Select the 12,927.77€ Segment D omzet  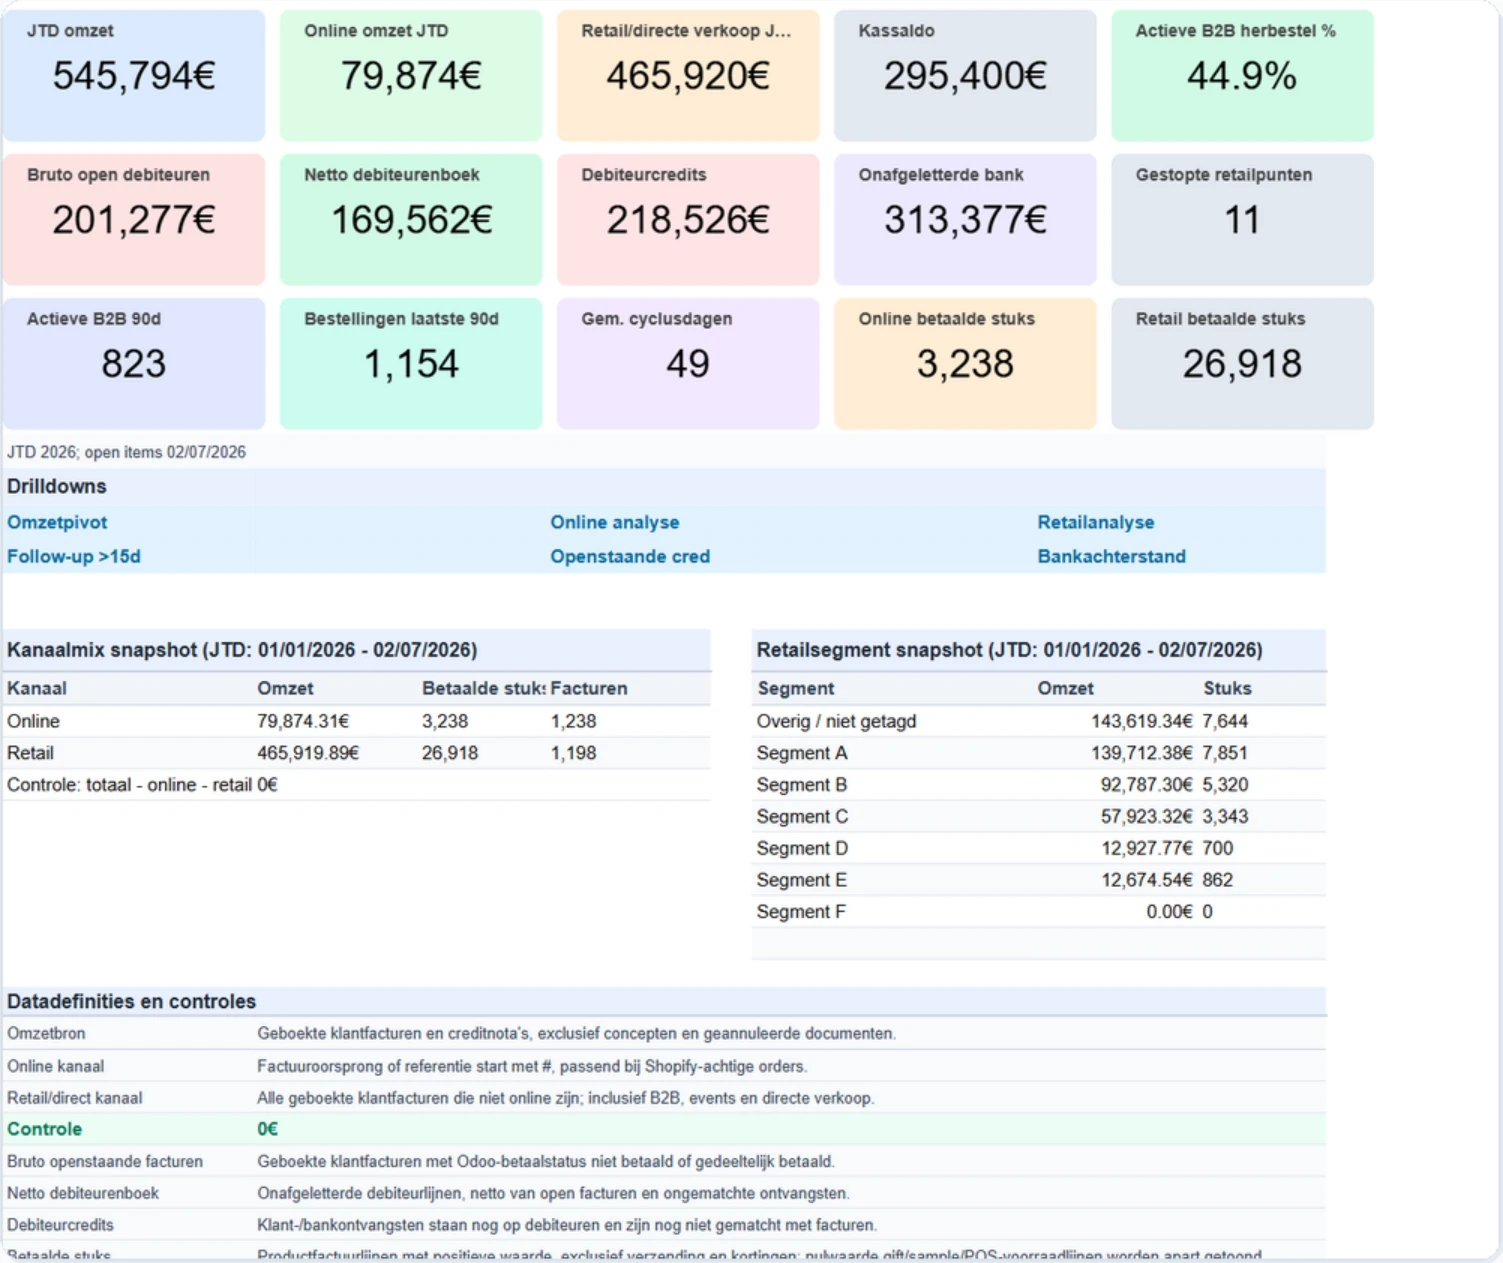(x=1146, y=849)
